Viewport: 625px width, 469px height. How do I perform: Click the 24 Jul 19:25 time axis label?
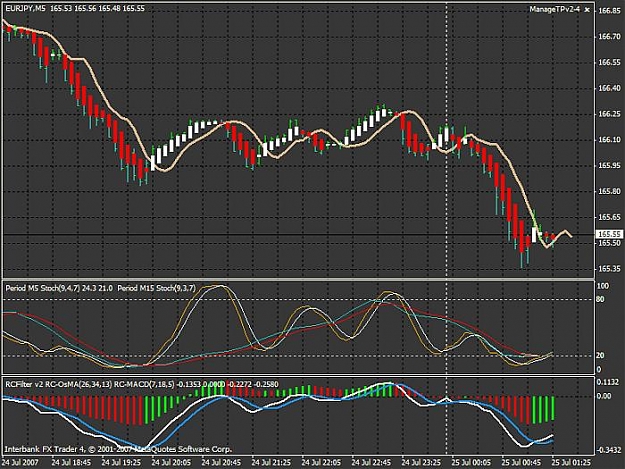coord(121,462)
